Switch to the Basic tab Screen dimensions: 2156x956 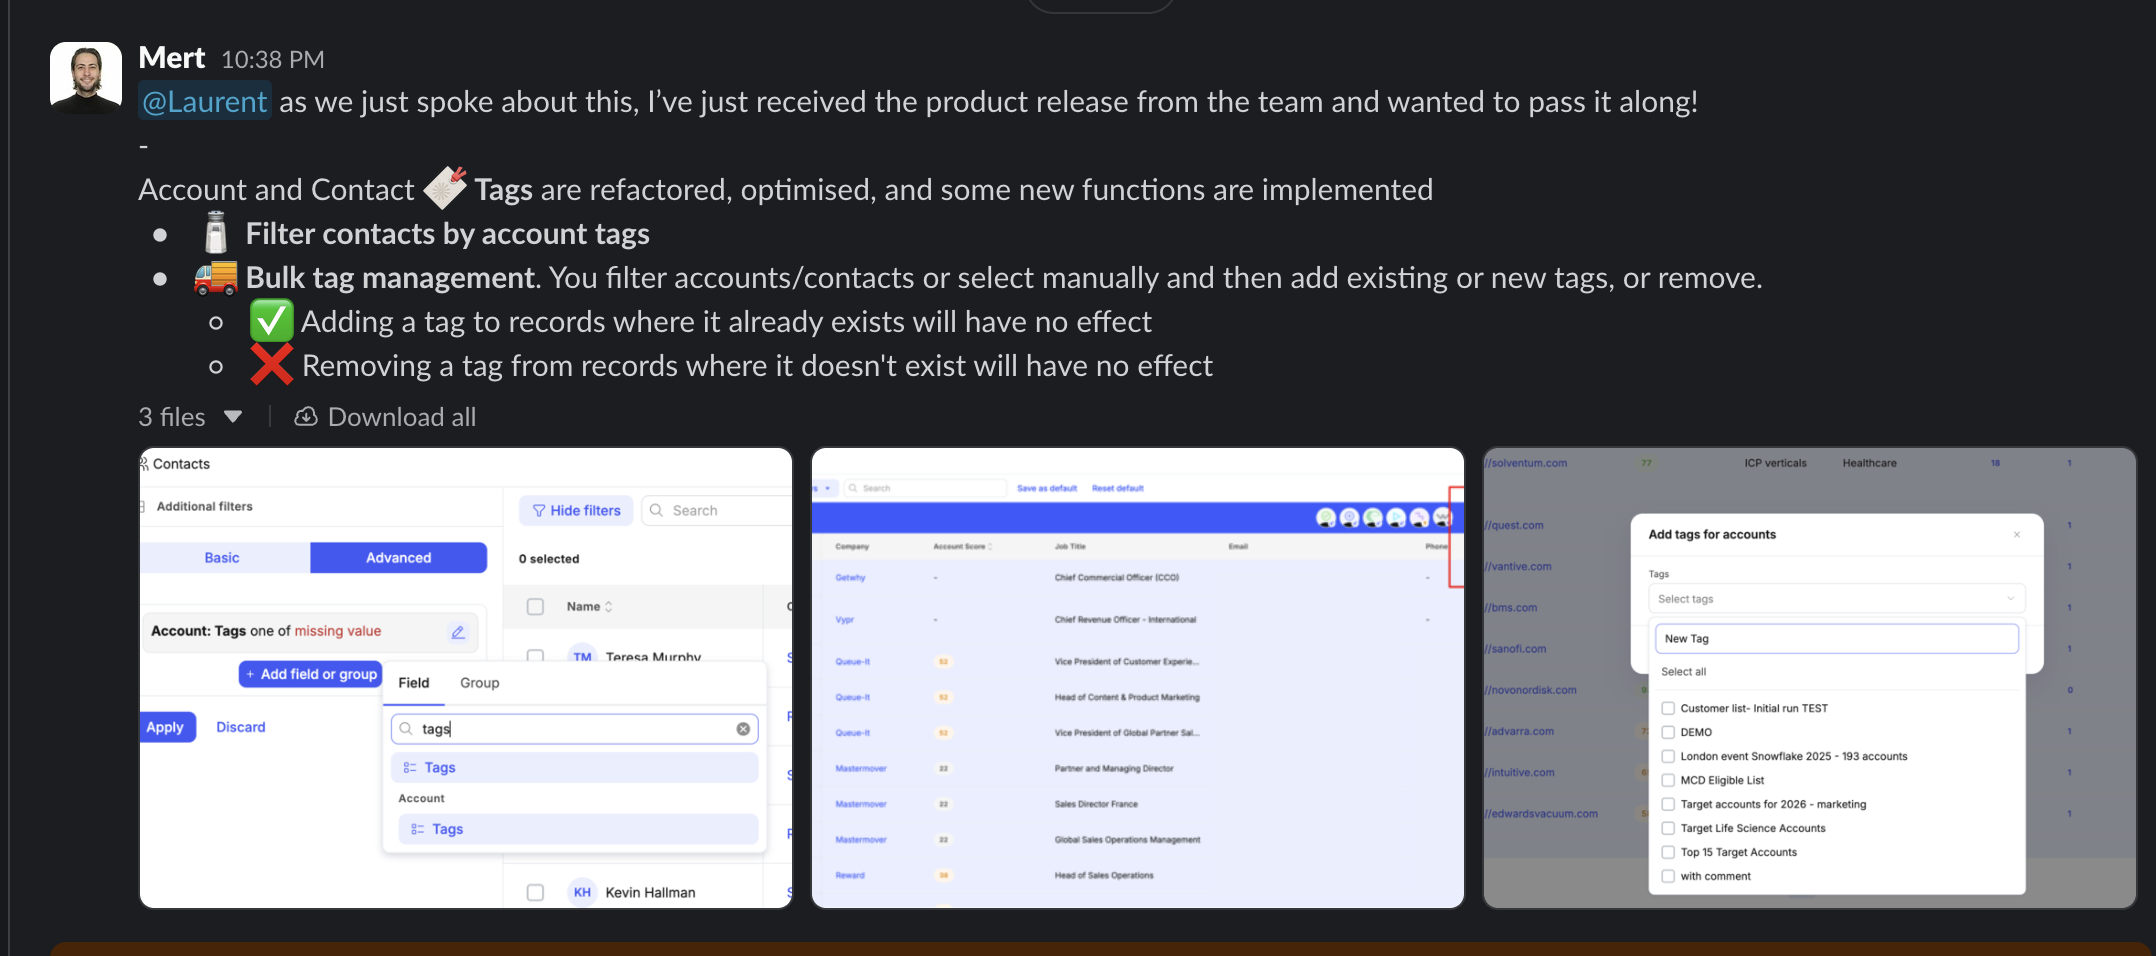pyautogui.click(x=223, y=557)
